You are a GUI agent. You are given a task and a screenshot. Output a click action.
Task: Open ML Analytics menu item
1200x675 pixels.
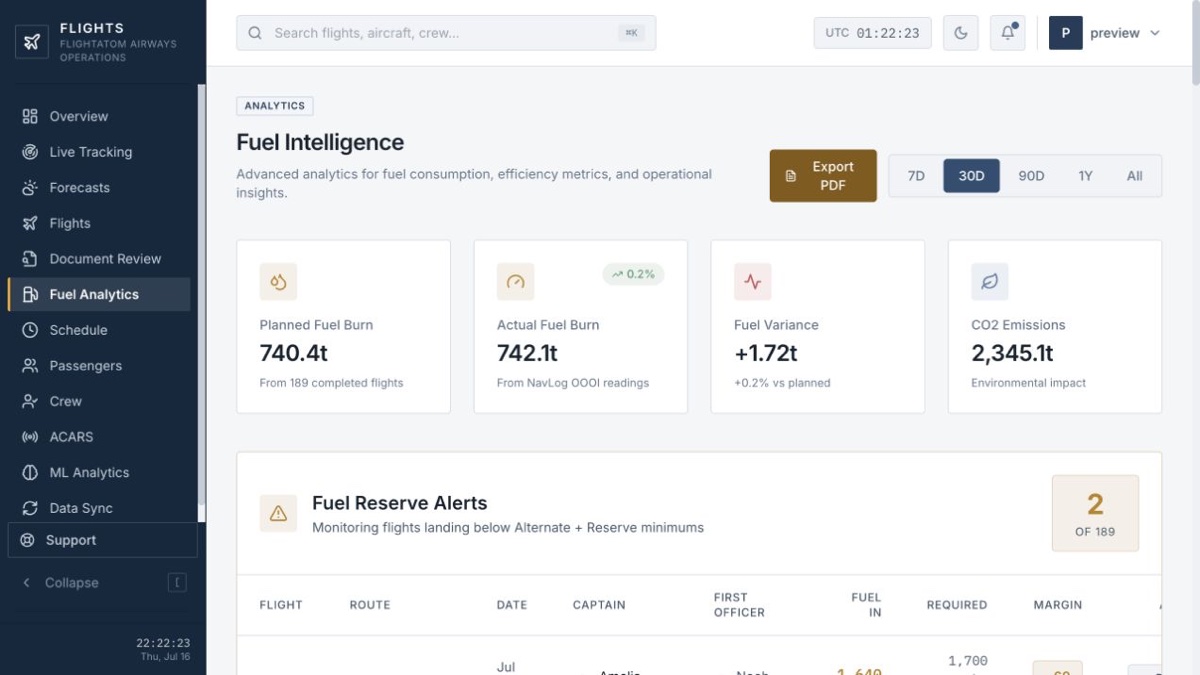pos(99,473)
